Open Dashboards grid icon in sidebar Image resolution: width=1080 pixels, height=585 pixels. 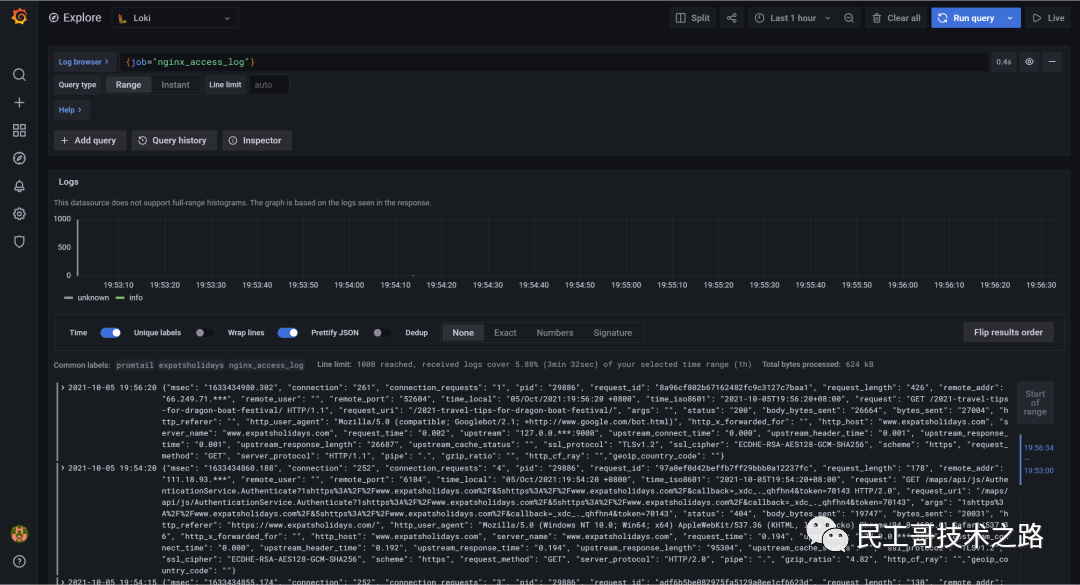tap(19, 130)
